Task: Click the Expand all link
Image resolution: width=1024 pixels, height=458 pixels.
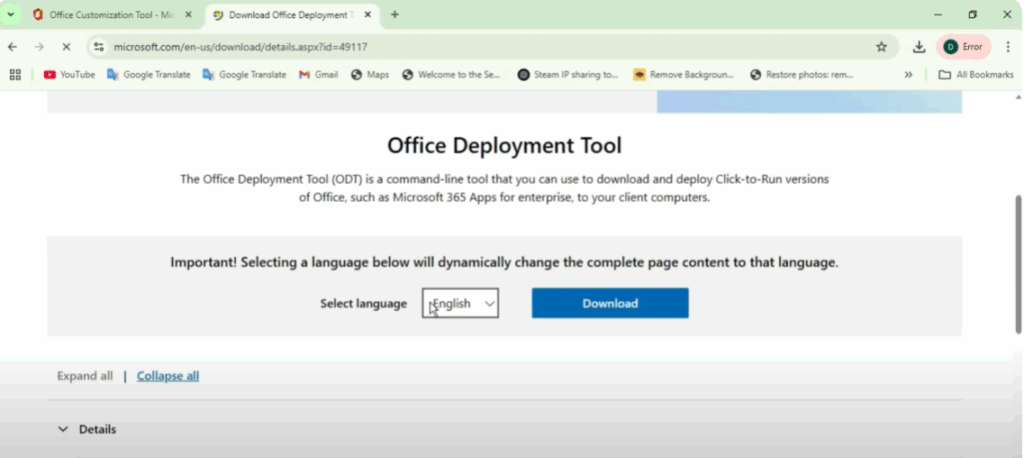Action: click(x=85, y=376)
